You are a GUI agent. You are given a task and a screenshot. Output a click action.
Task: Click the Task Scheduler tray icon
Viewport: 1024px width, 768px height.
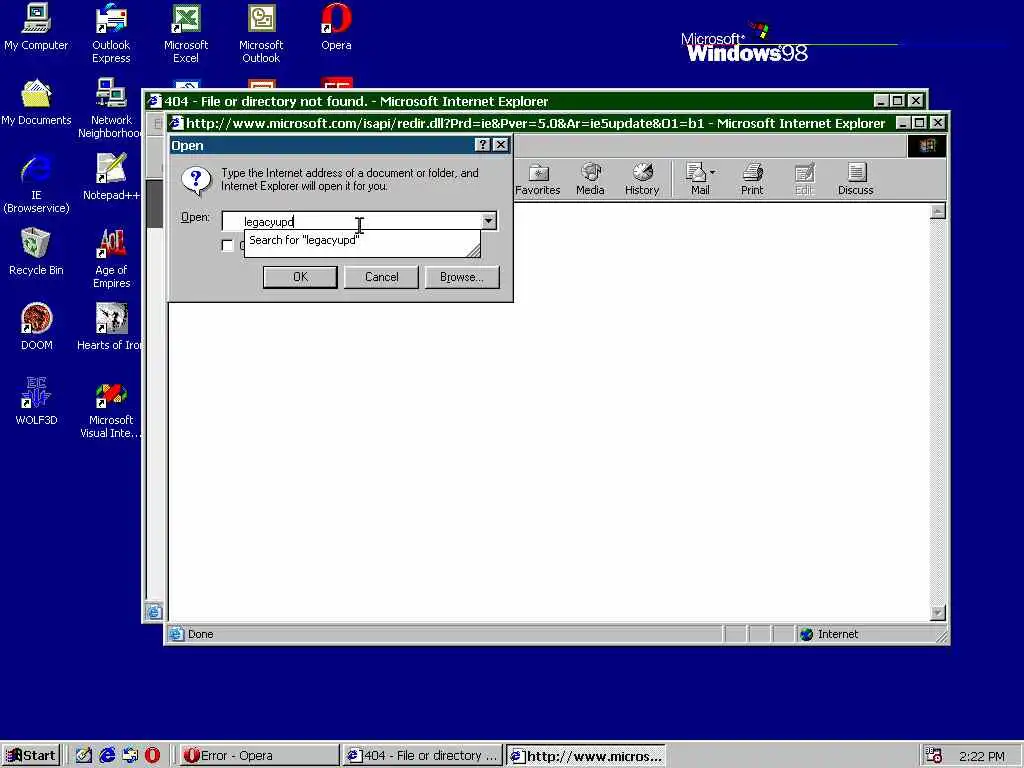(x=934, y=756)
